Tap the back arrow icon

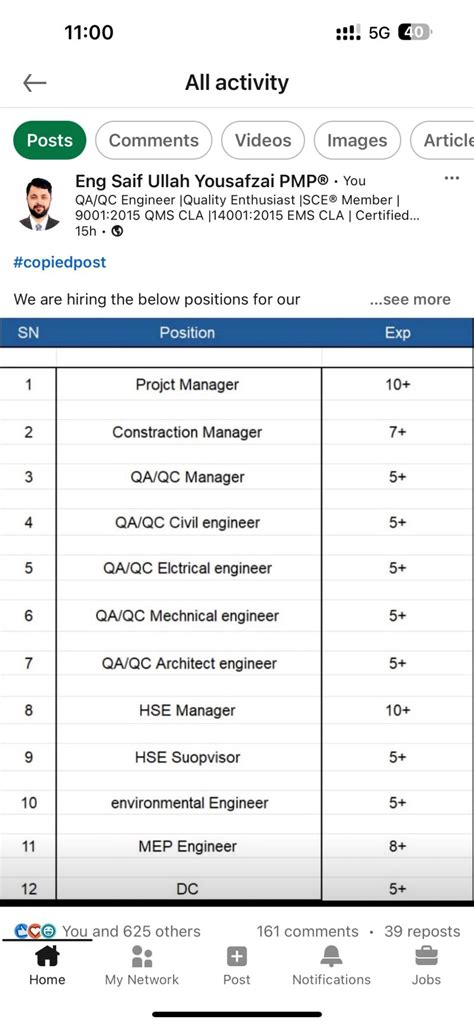[x=34, y=82]
